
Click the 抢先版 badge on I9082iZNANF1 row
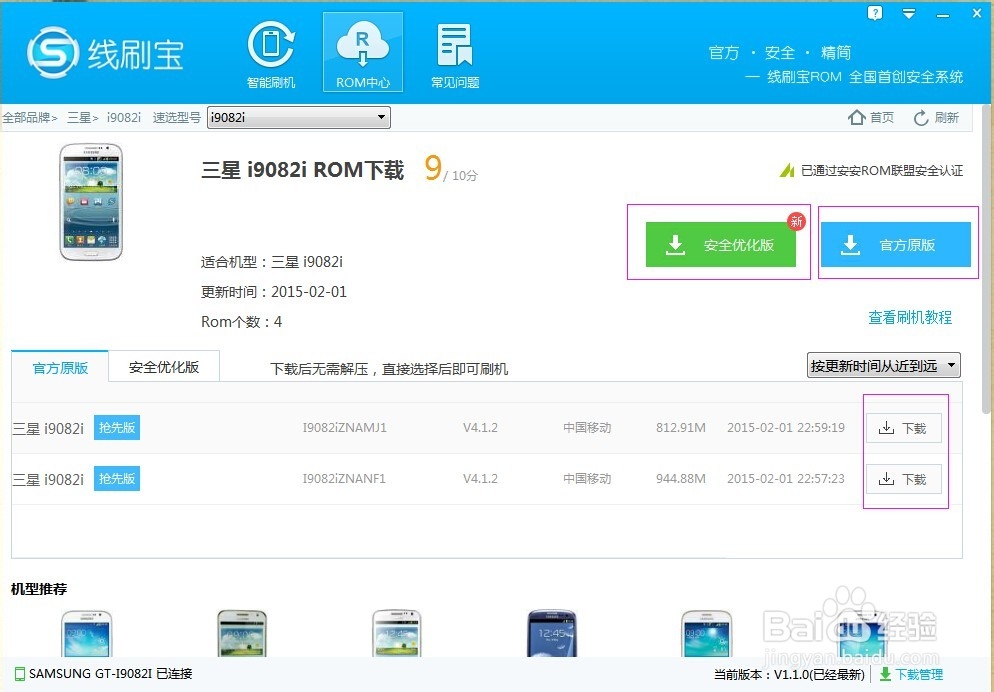[117, 478]
